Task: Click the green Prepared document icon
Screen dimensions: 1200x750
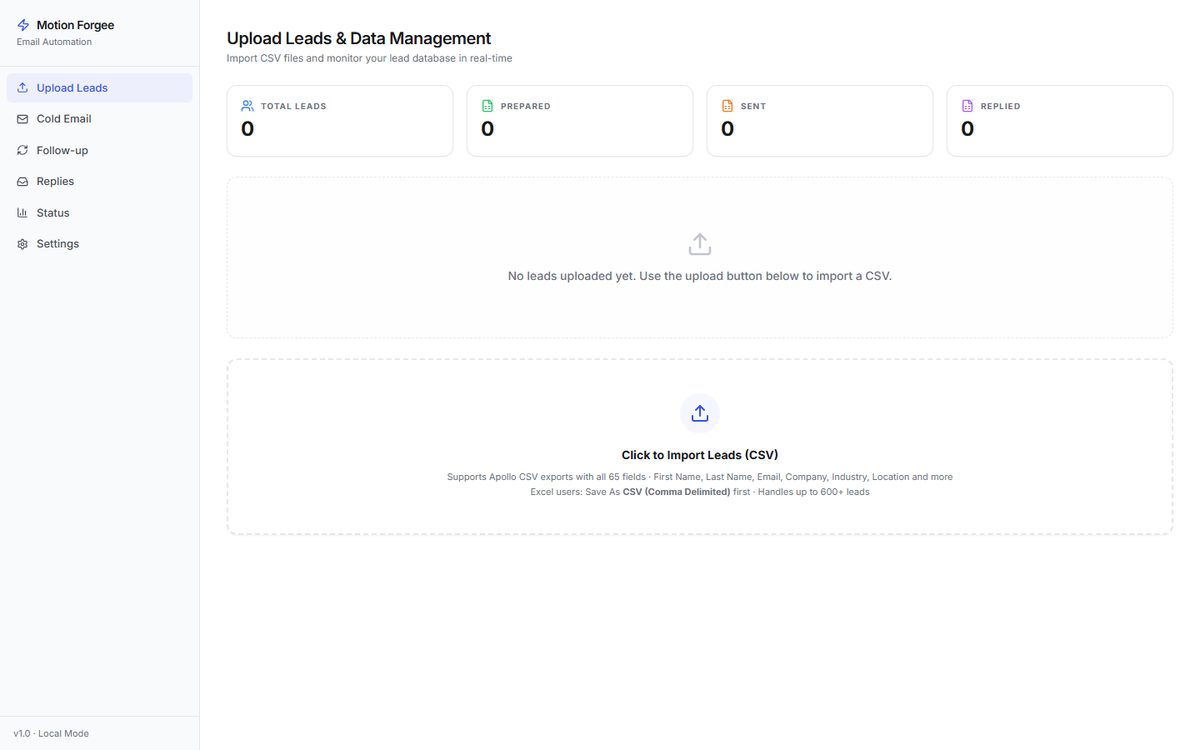Action: point(488,106)
